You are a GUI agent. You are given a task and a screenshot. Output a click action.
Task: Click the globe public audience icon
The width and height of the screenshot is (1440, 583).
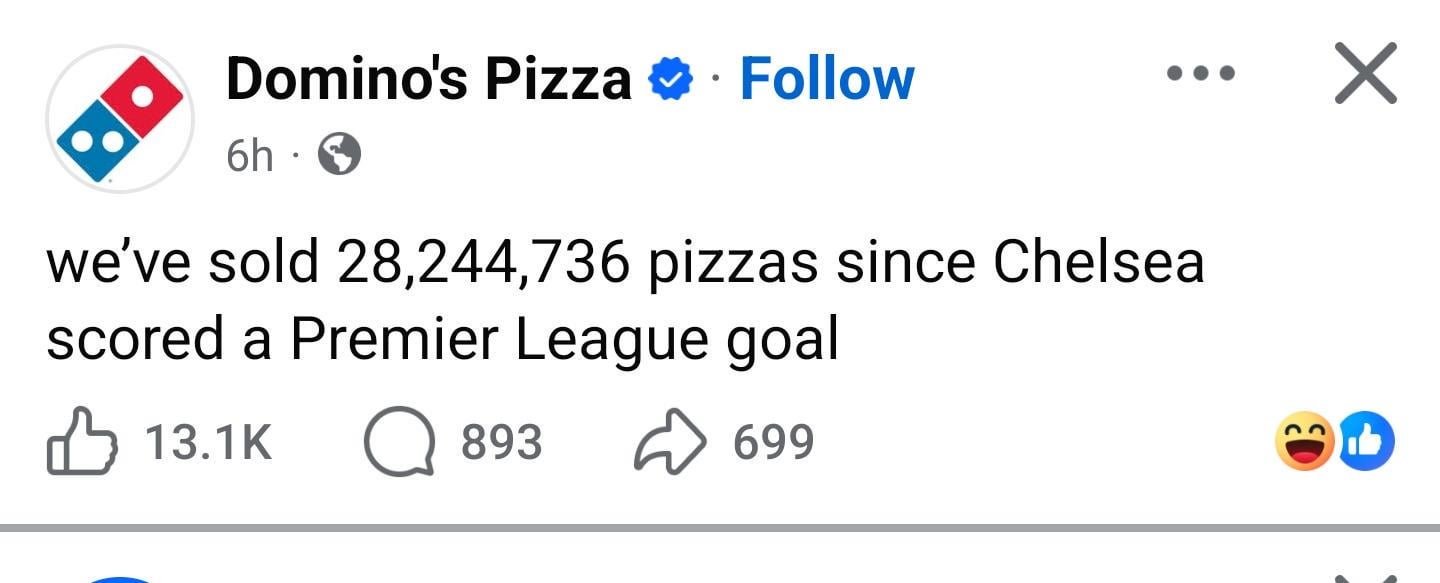click(x=339, y=155)
